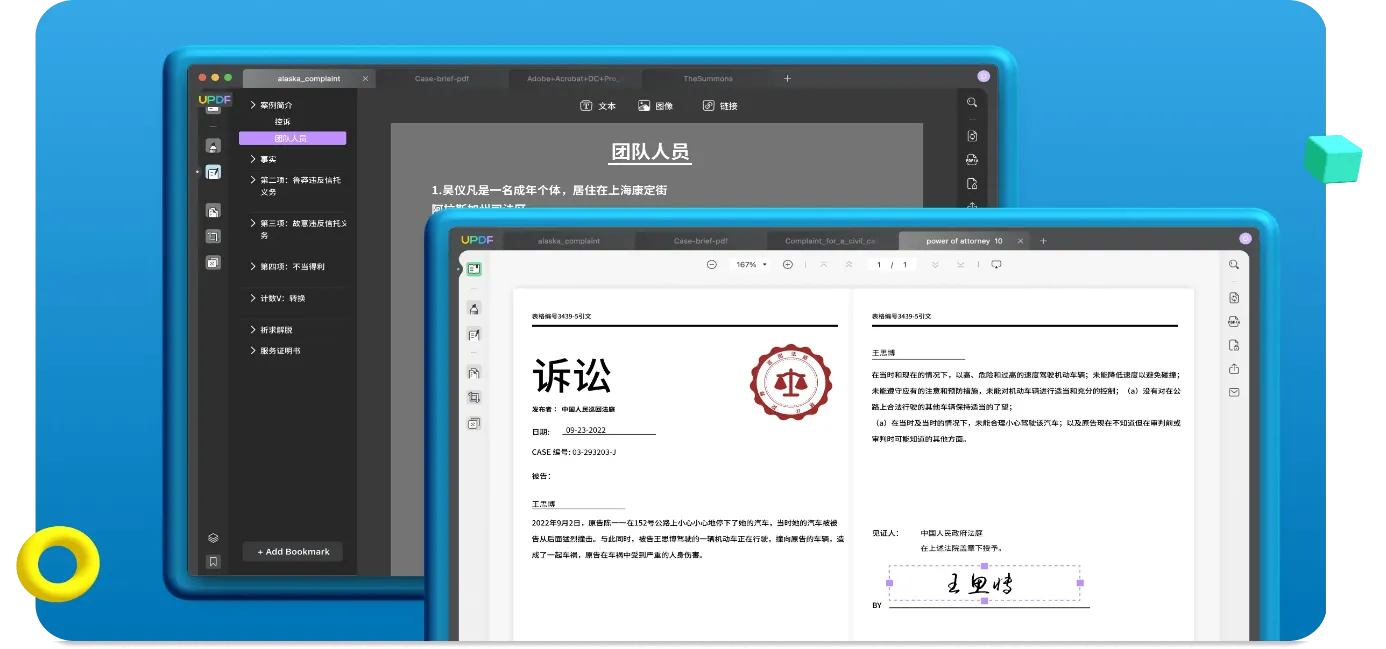Select the crop tool in back window sidebar

pyautogui.click(x=213, y=237)
